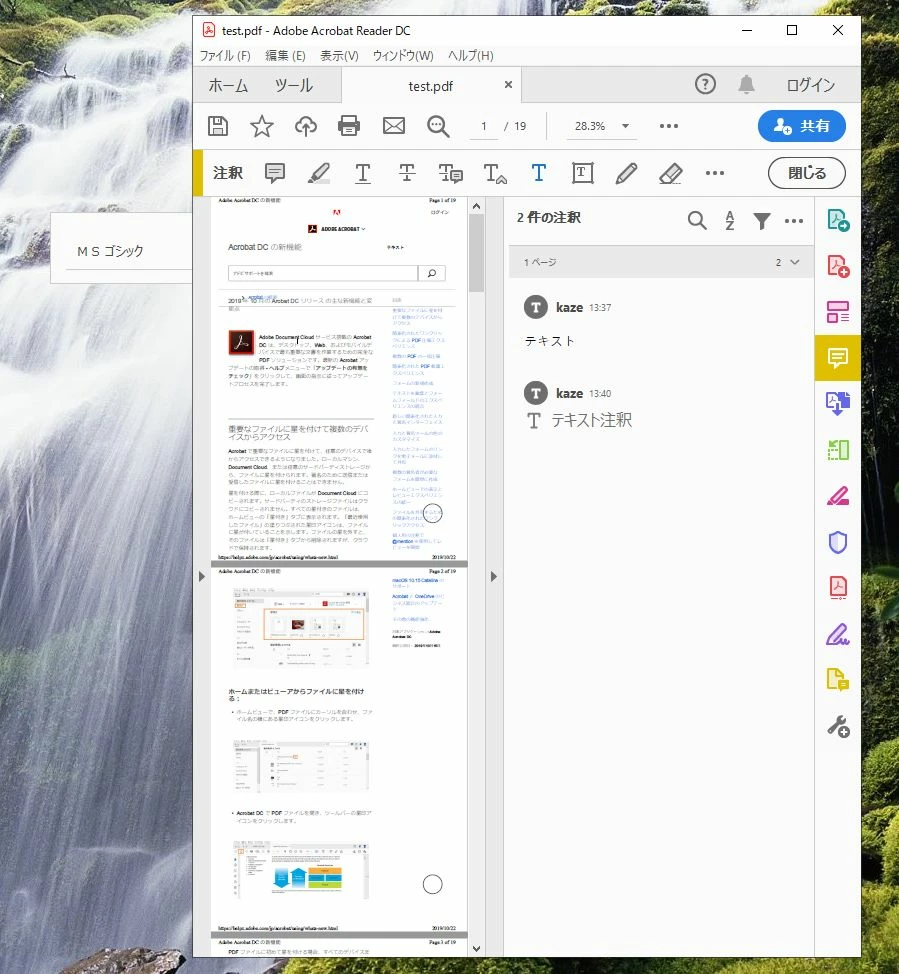The height and width of the screenshot is (974, 899).
Task: Open Fill & Sign tool in right sidebar
Action: pyautogui.click(x=838, y=635)
